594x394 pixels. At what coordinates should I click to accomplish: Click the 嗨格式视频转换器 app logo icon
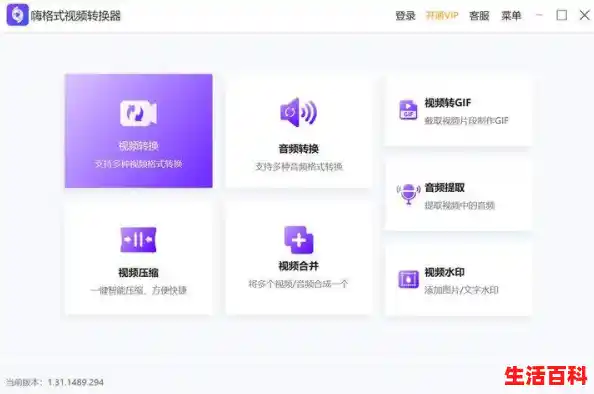click(17, 15)
